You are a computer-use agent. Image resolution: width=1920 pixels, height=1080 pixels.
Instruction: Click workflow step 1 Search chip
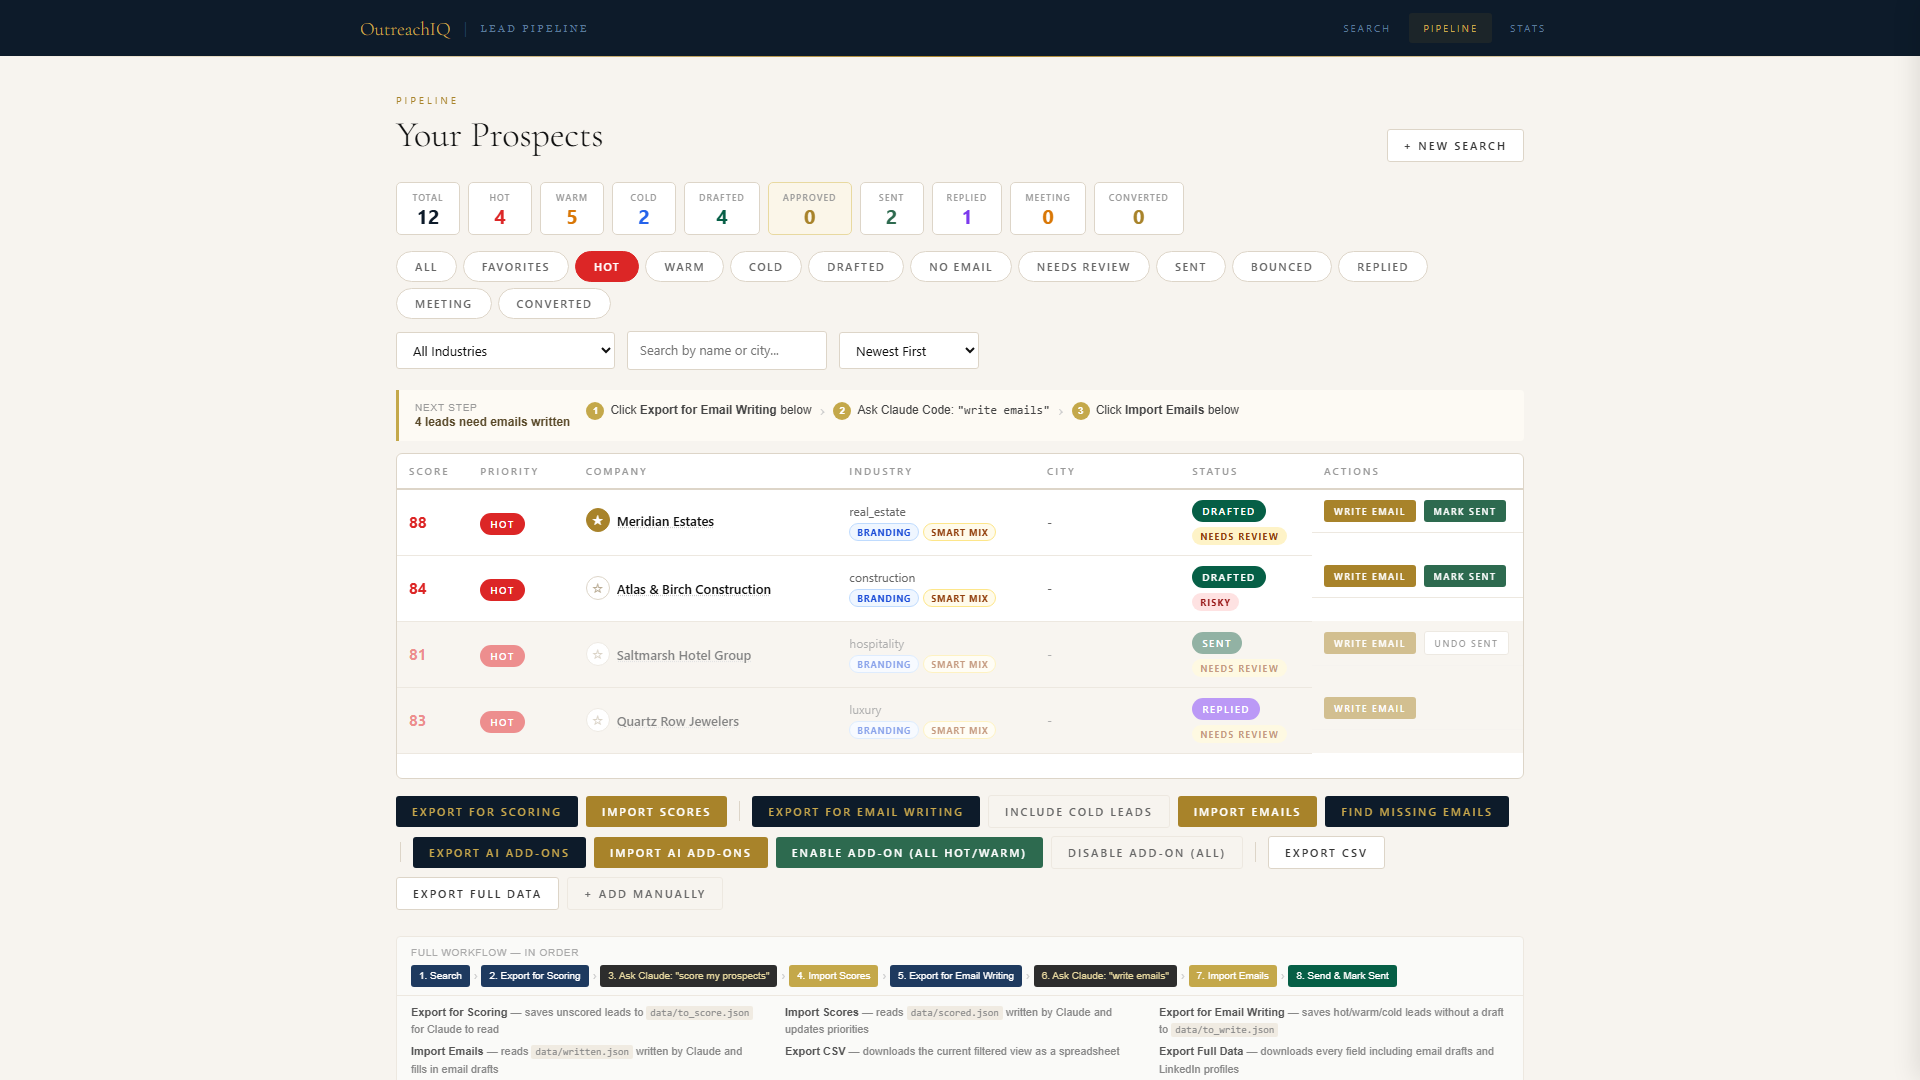(440, 976)
